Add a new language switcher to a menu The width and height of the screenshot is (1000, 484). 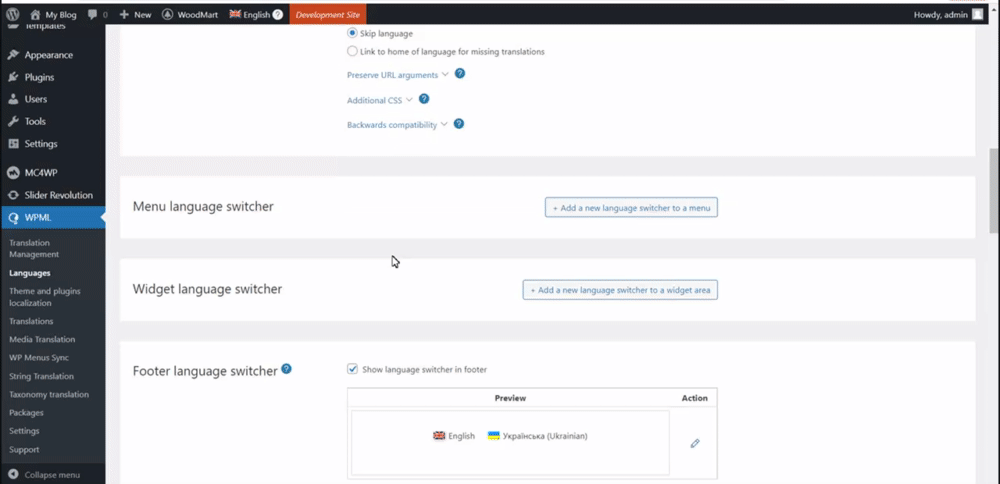pyautogui.click(x=631, y=207)
